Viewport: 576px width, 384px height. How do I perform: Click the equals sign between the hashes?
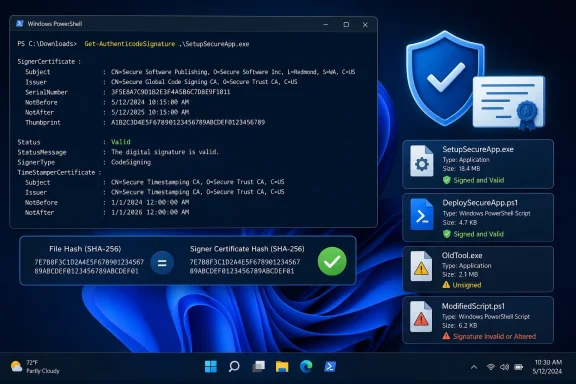(162, 263)
